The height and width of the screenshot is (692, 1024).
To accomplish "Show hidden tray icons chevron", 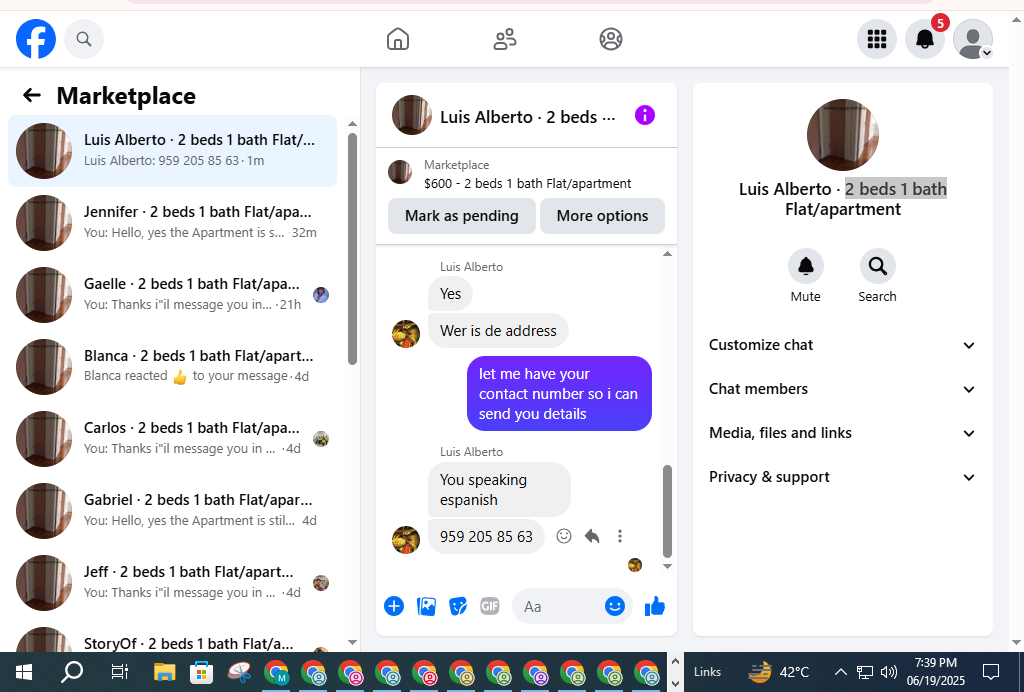I will (840, 672).
